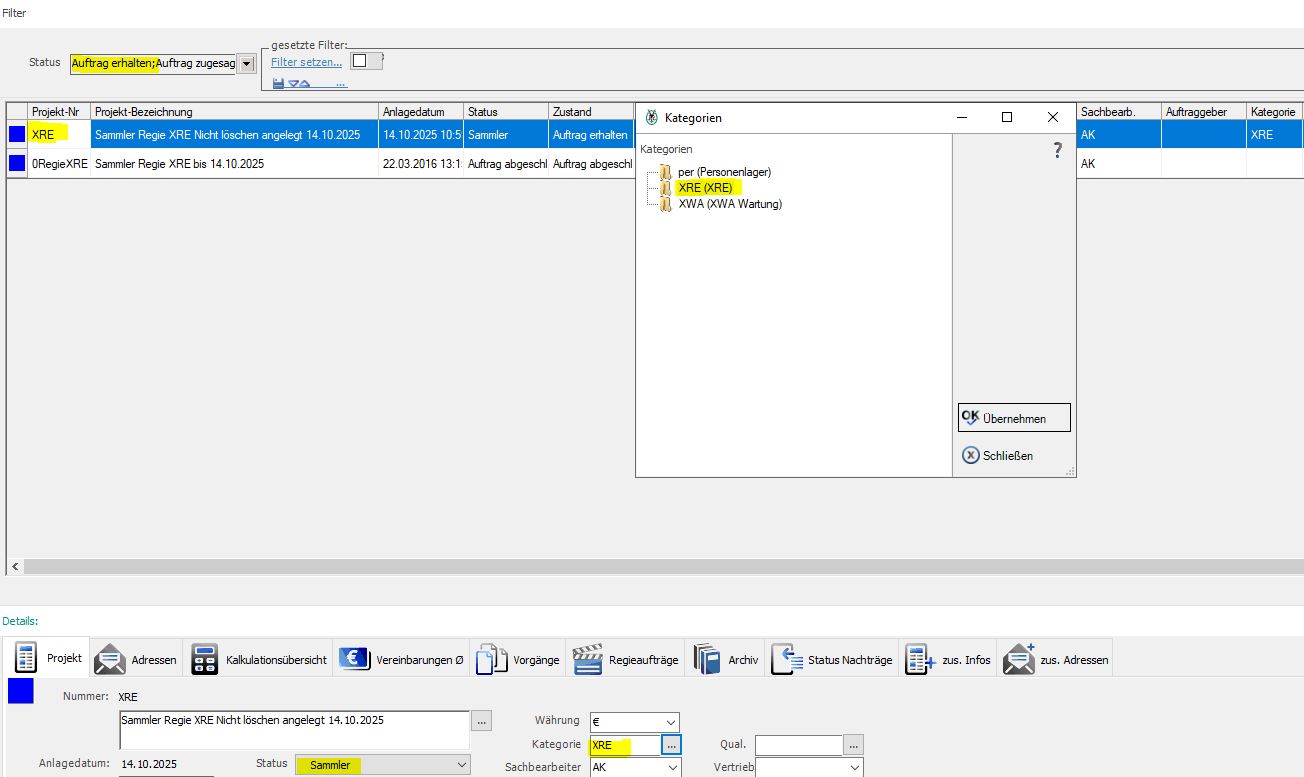
Task: Expand the Status filter dropdown at top
Action: (247, 64)
